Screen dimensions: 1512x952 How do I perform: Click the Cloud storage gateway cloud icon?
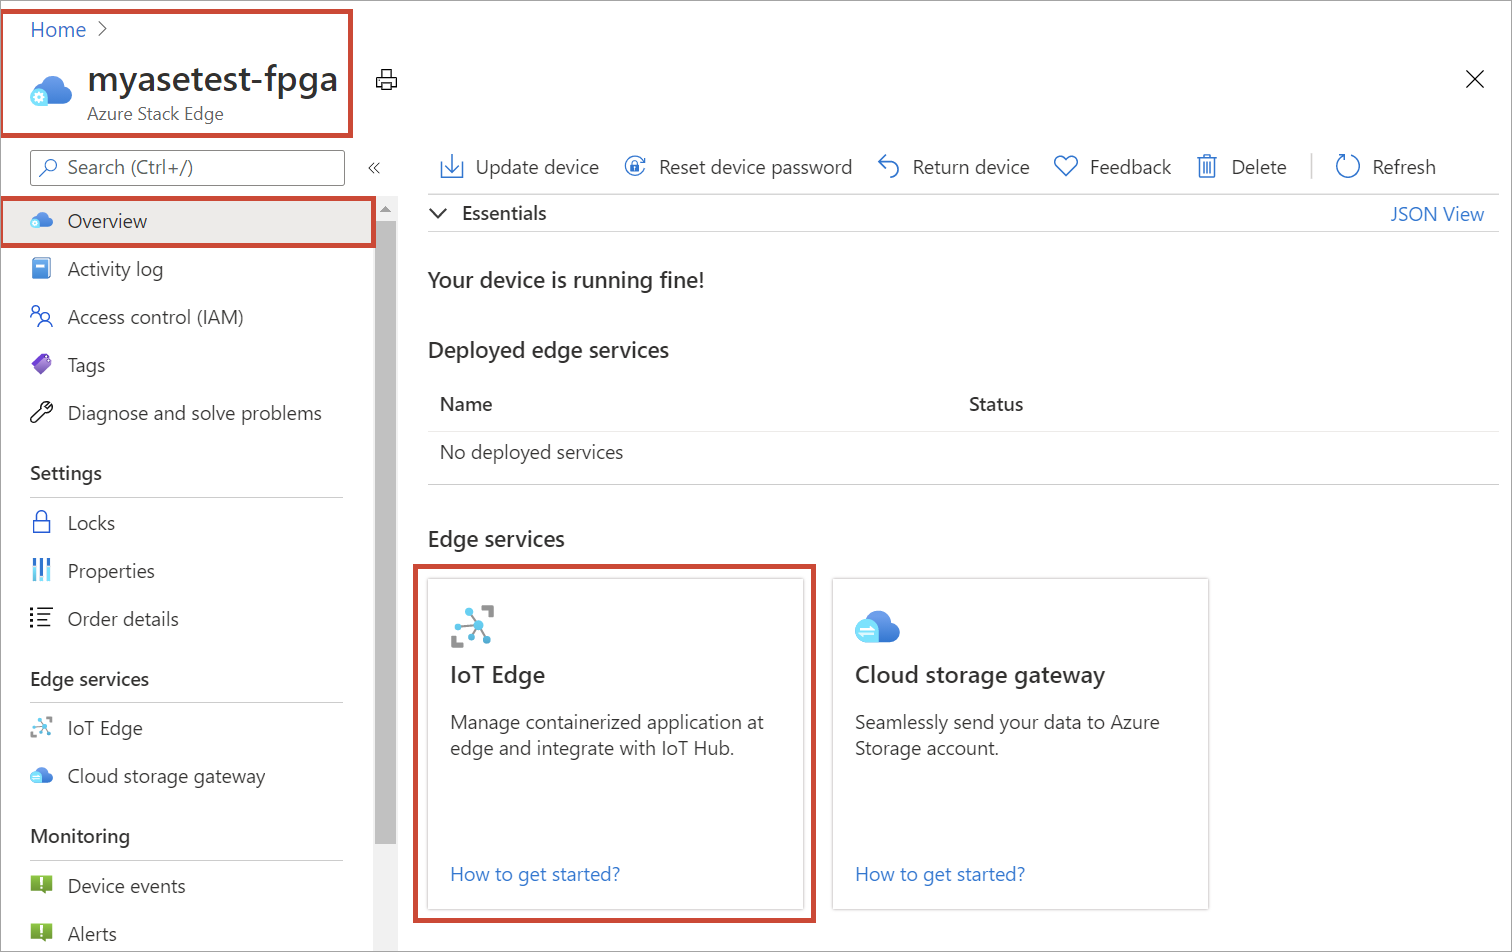tap(41, 775)
